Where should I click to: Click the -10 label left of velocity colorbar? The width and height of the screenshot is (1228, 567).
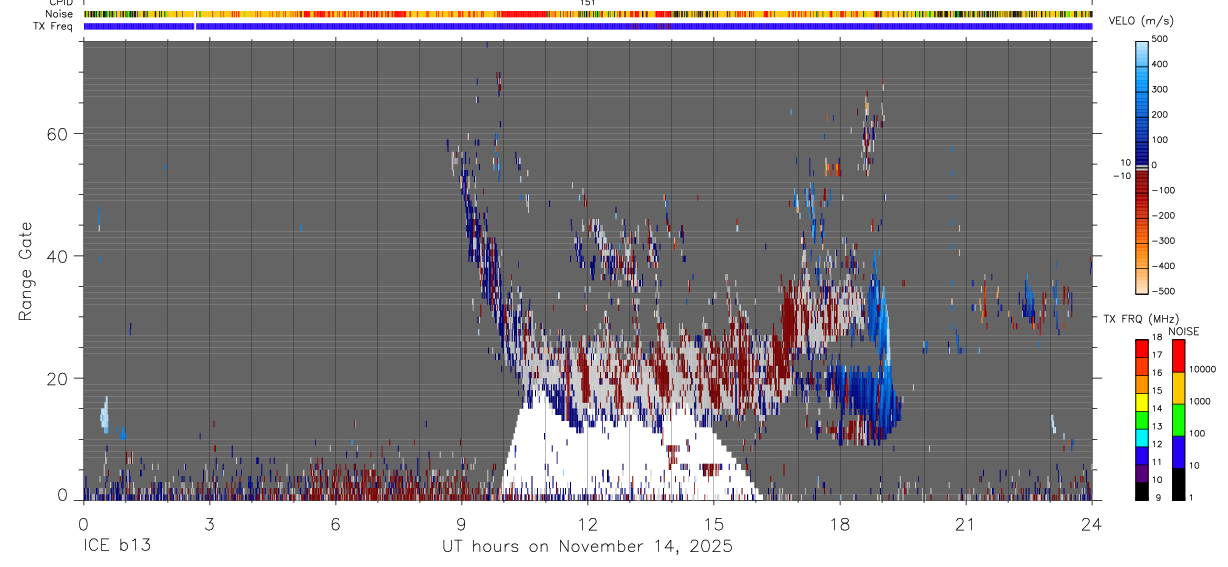(x=1120, y=175)
